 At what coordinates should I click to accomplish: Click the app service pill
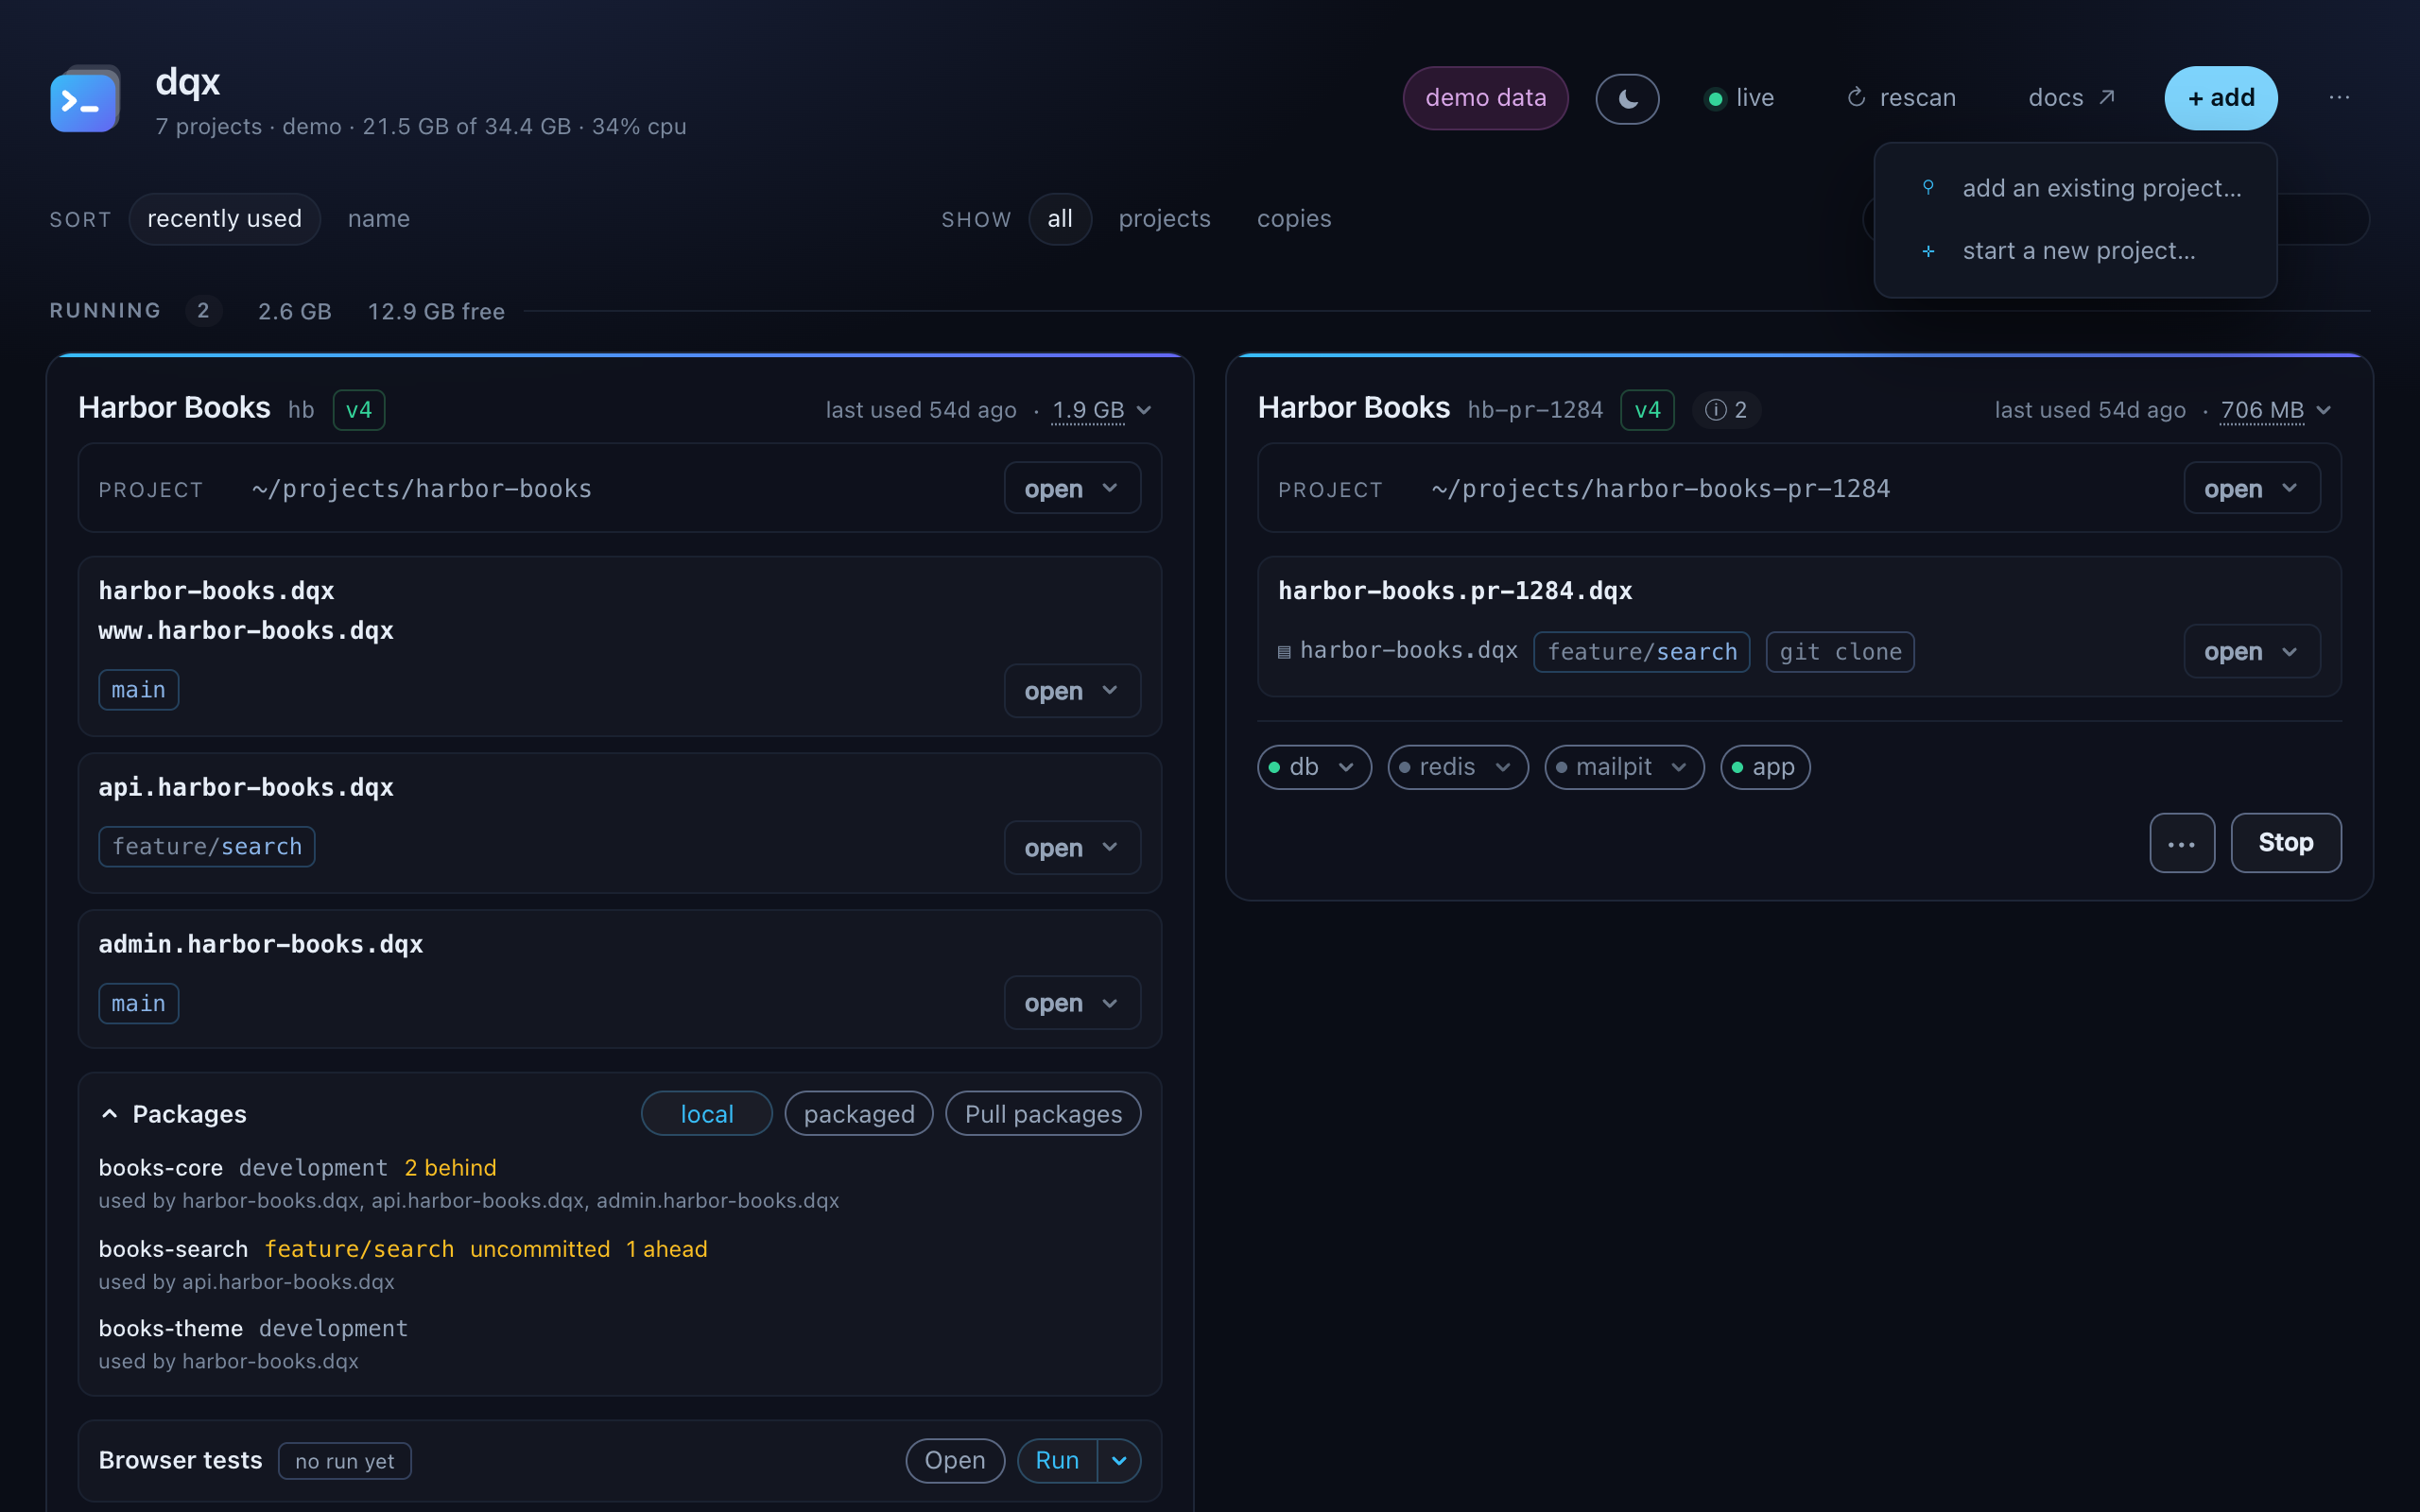click(x=1765, y=767)
